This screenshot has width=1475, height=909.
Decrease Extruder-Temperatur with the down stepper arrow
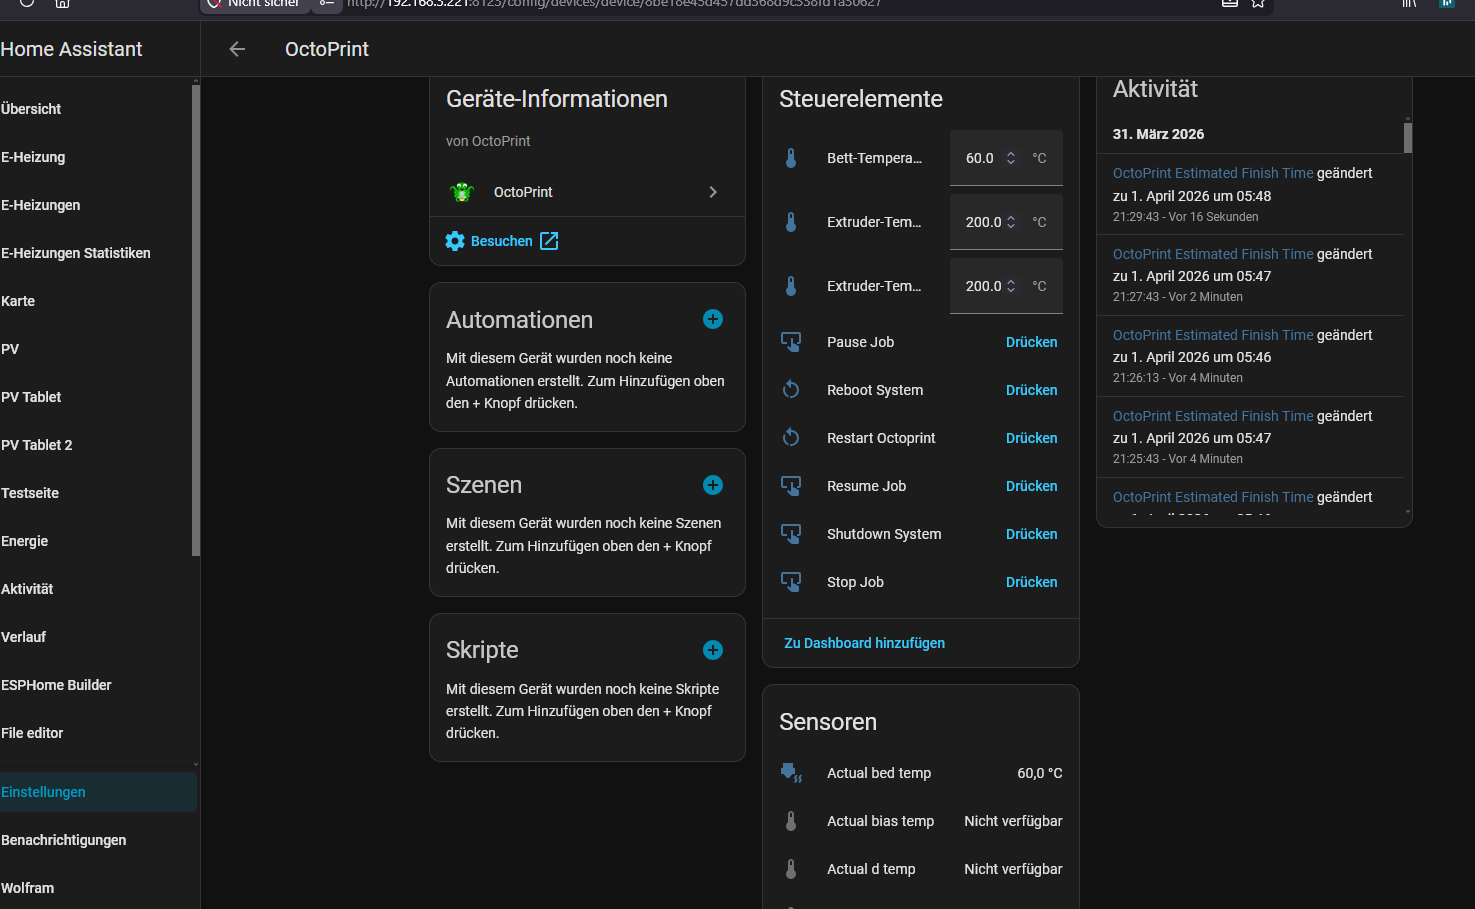(x=1011, y=226)
